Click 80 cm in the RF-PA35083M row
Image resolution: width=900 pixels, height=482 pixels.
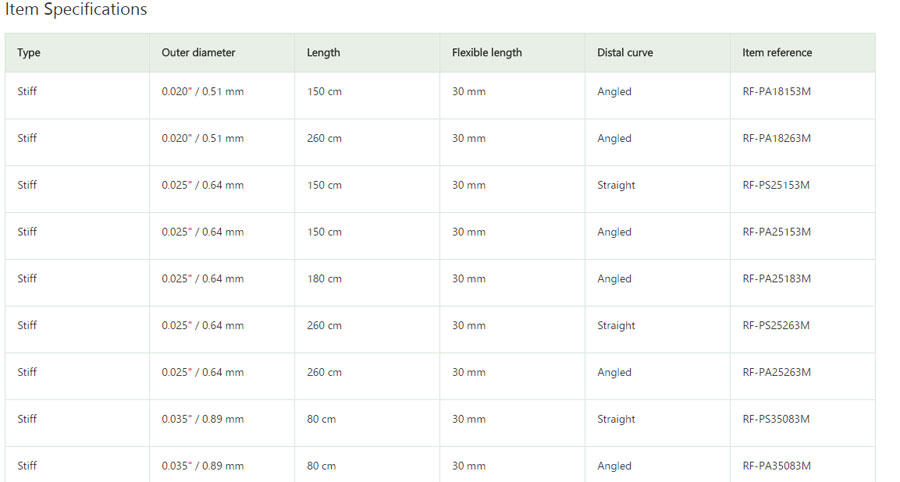321,466
